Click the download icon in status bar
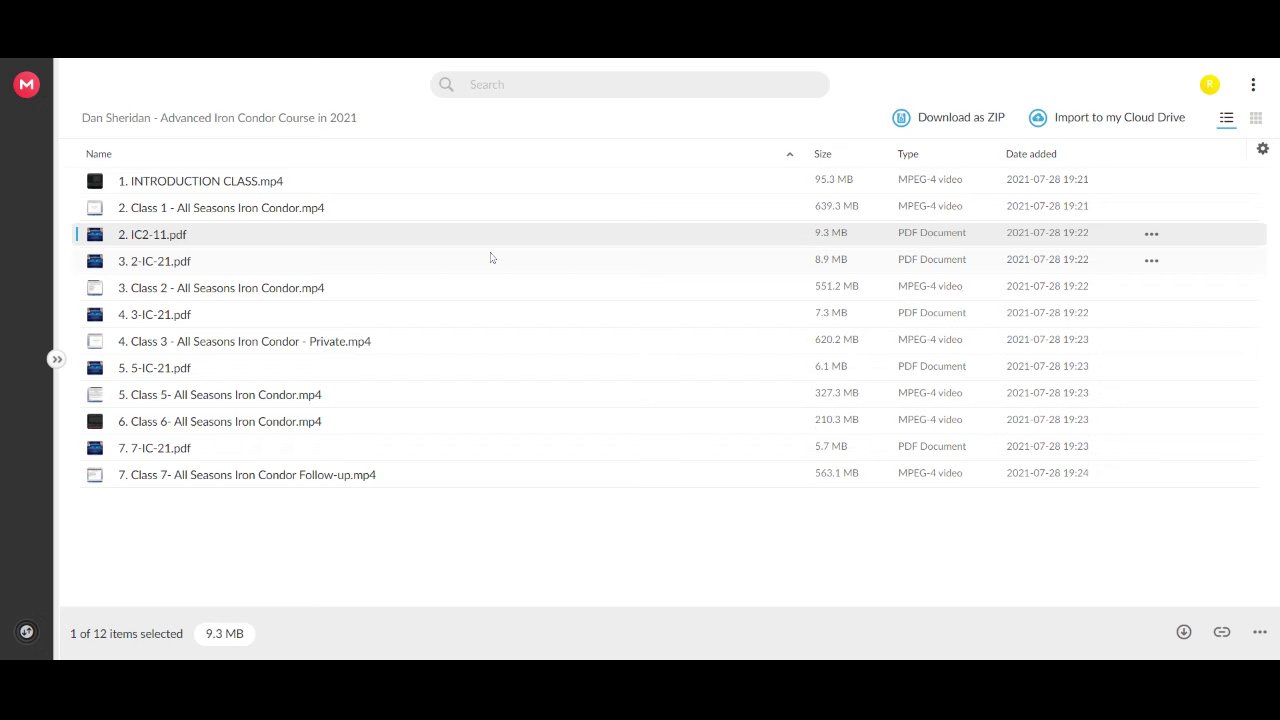Screen dimensions: 1280x720 tap(1184, 632)
